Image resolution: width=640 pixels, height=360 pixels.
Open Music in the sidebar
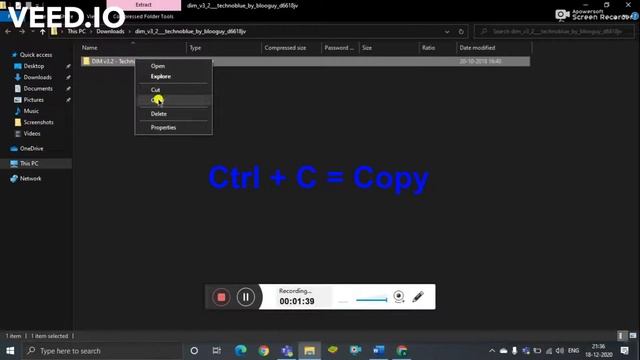(x=31, y=111)
